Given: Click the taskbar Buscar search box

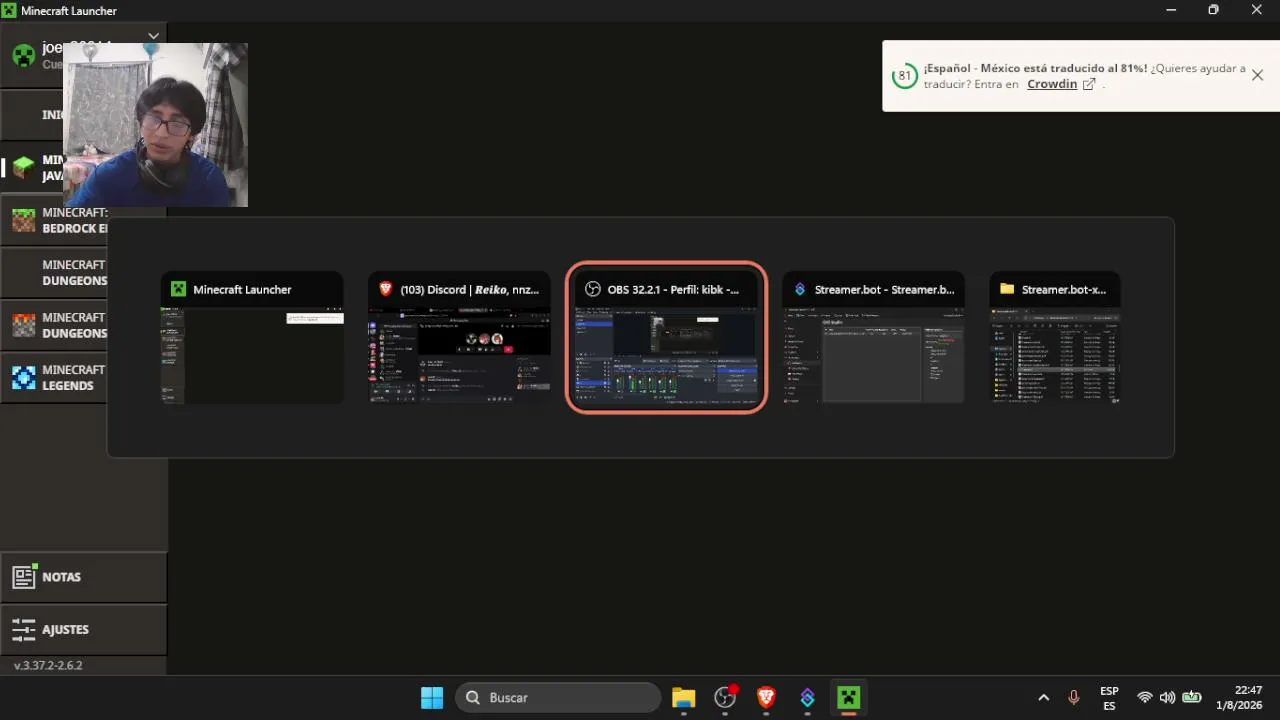Looking at the screenshot, I should [559, 697].
